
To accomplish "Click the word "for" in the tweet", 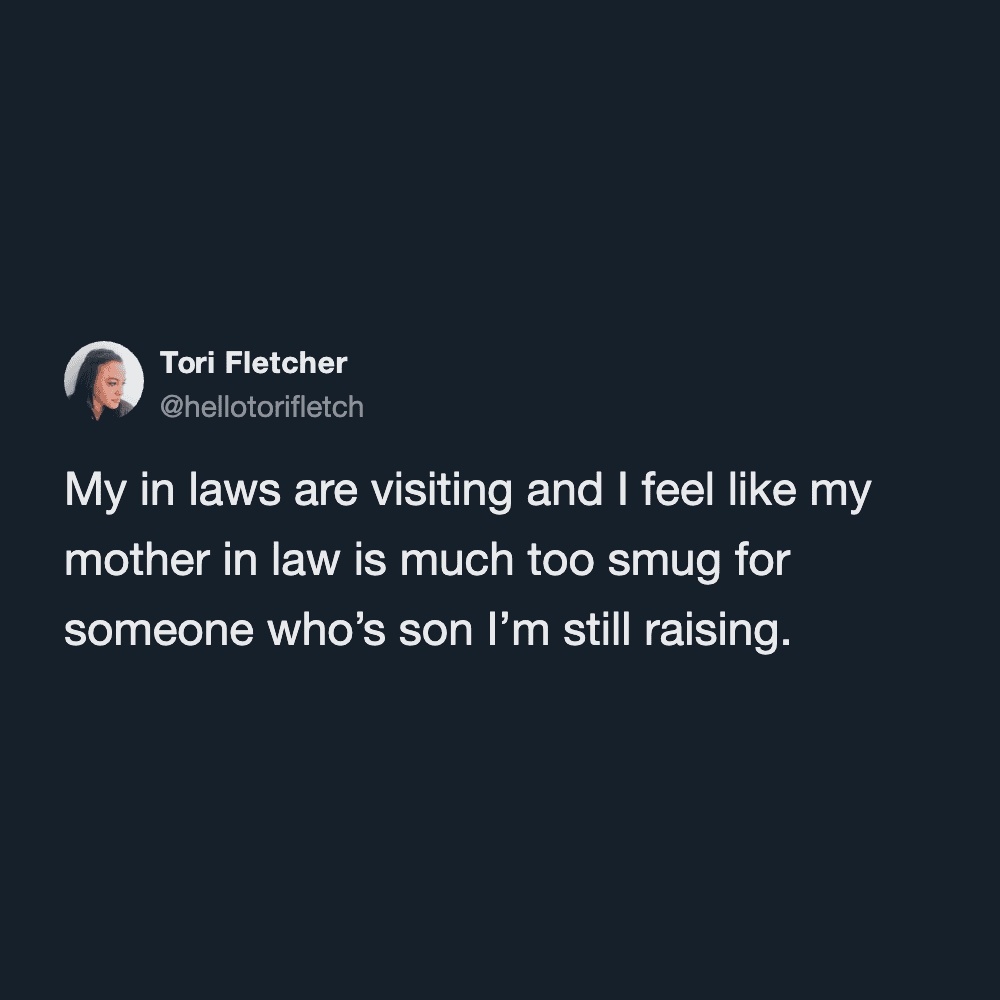I will click(x=762, y=563).
